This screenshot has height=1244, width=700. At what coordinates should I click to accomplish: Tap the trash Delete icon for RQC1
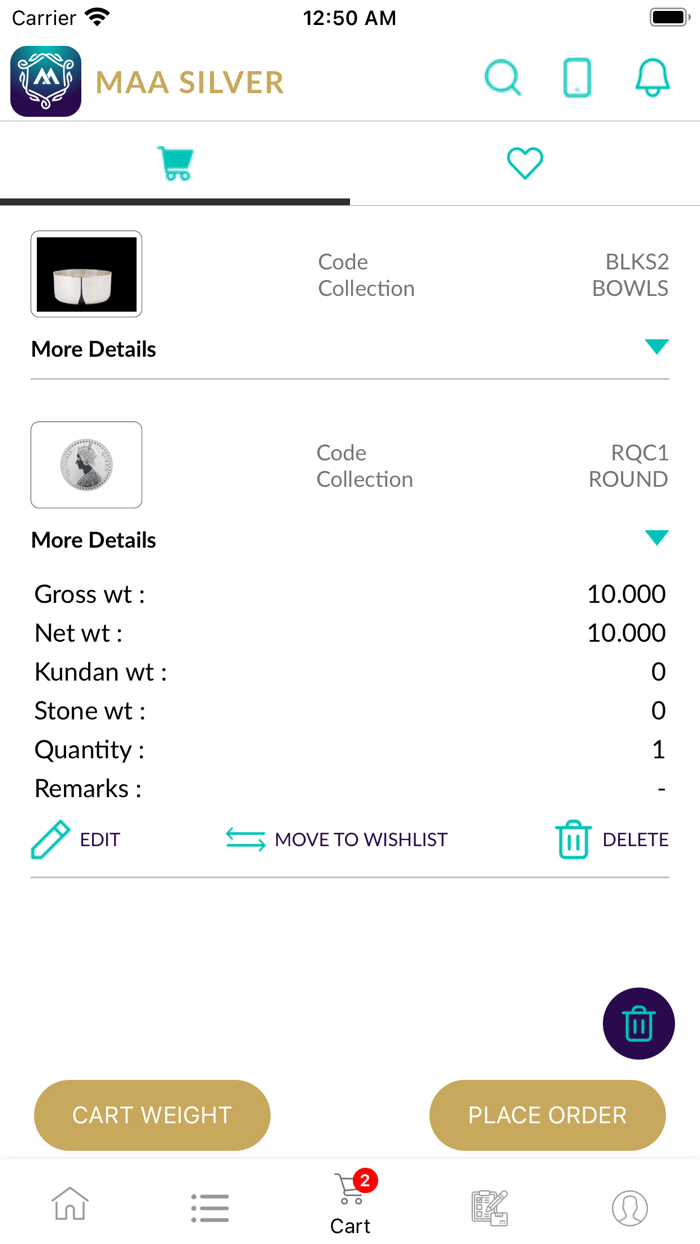pos(573,840)
